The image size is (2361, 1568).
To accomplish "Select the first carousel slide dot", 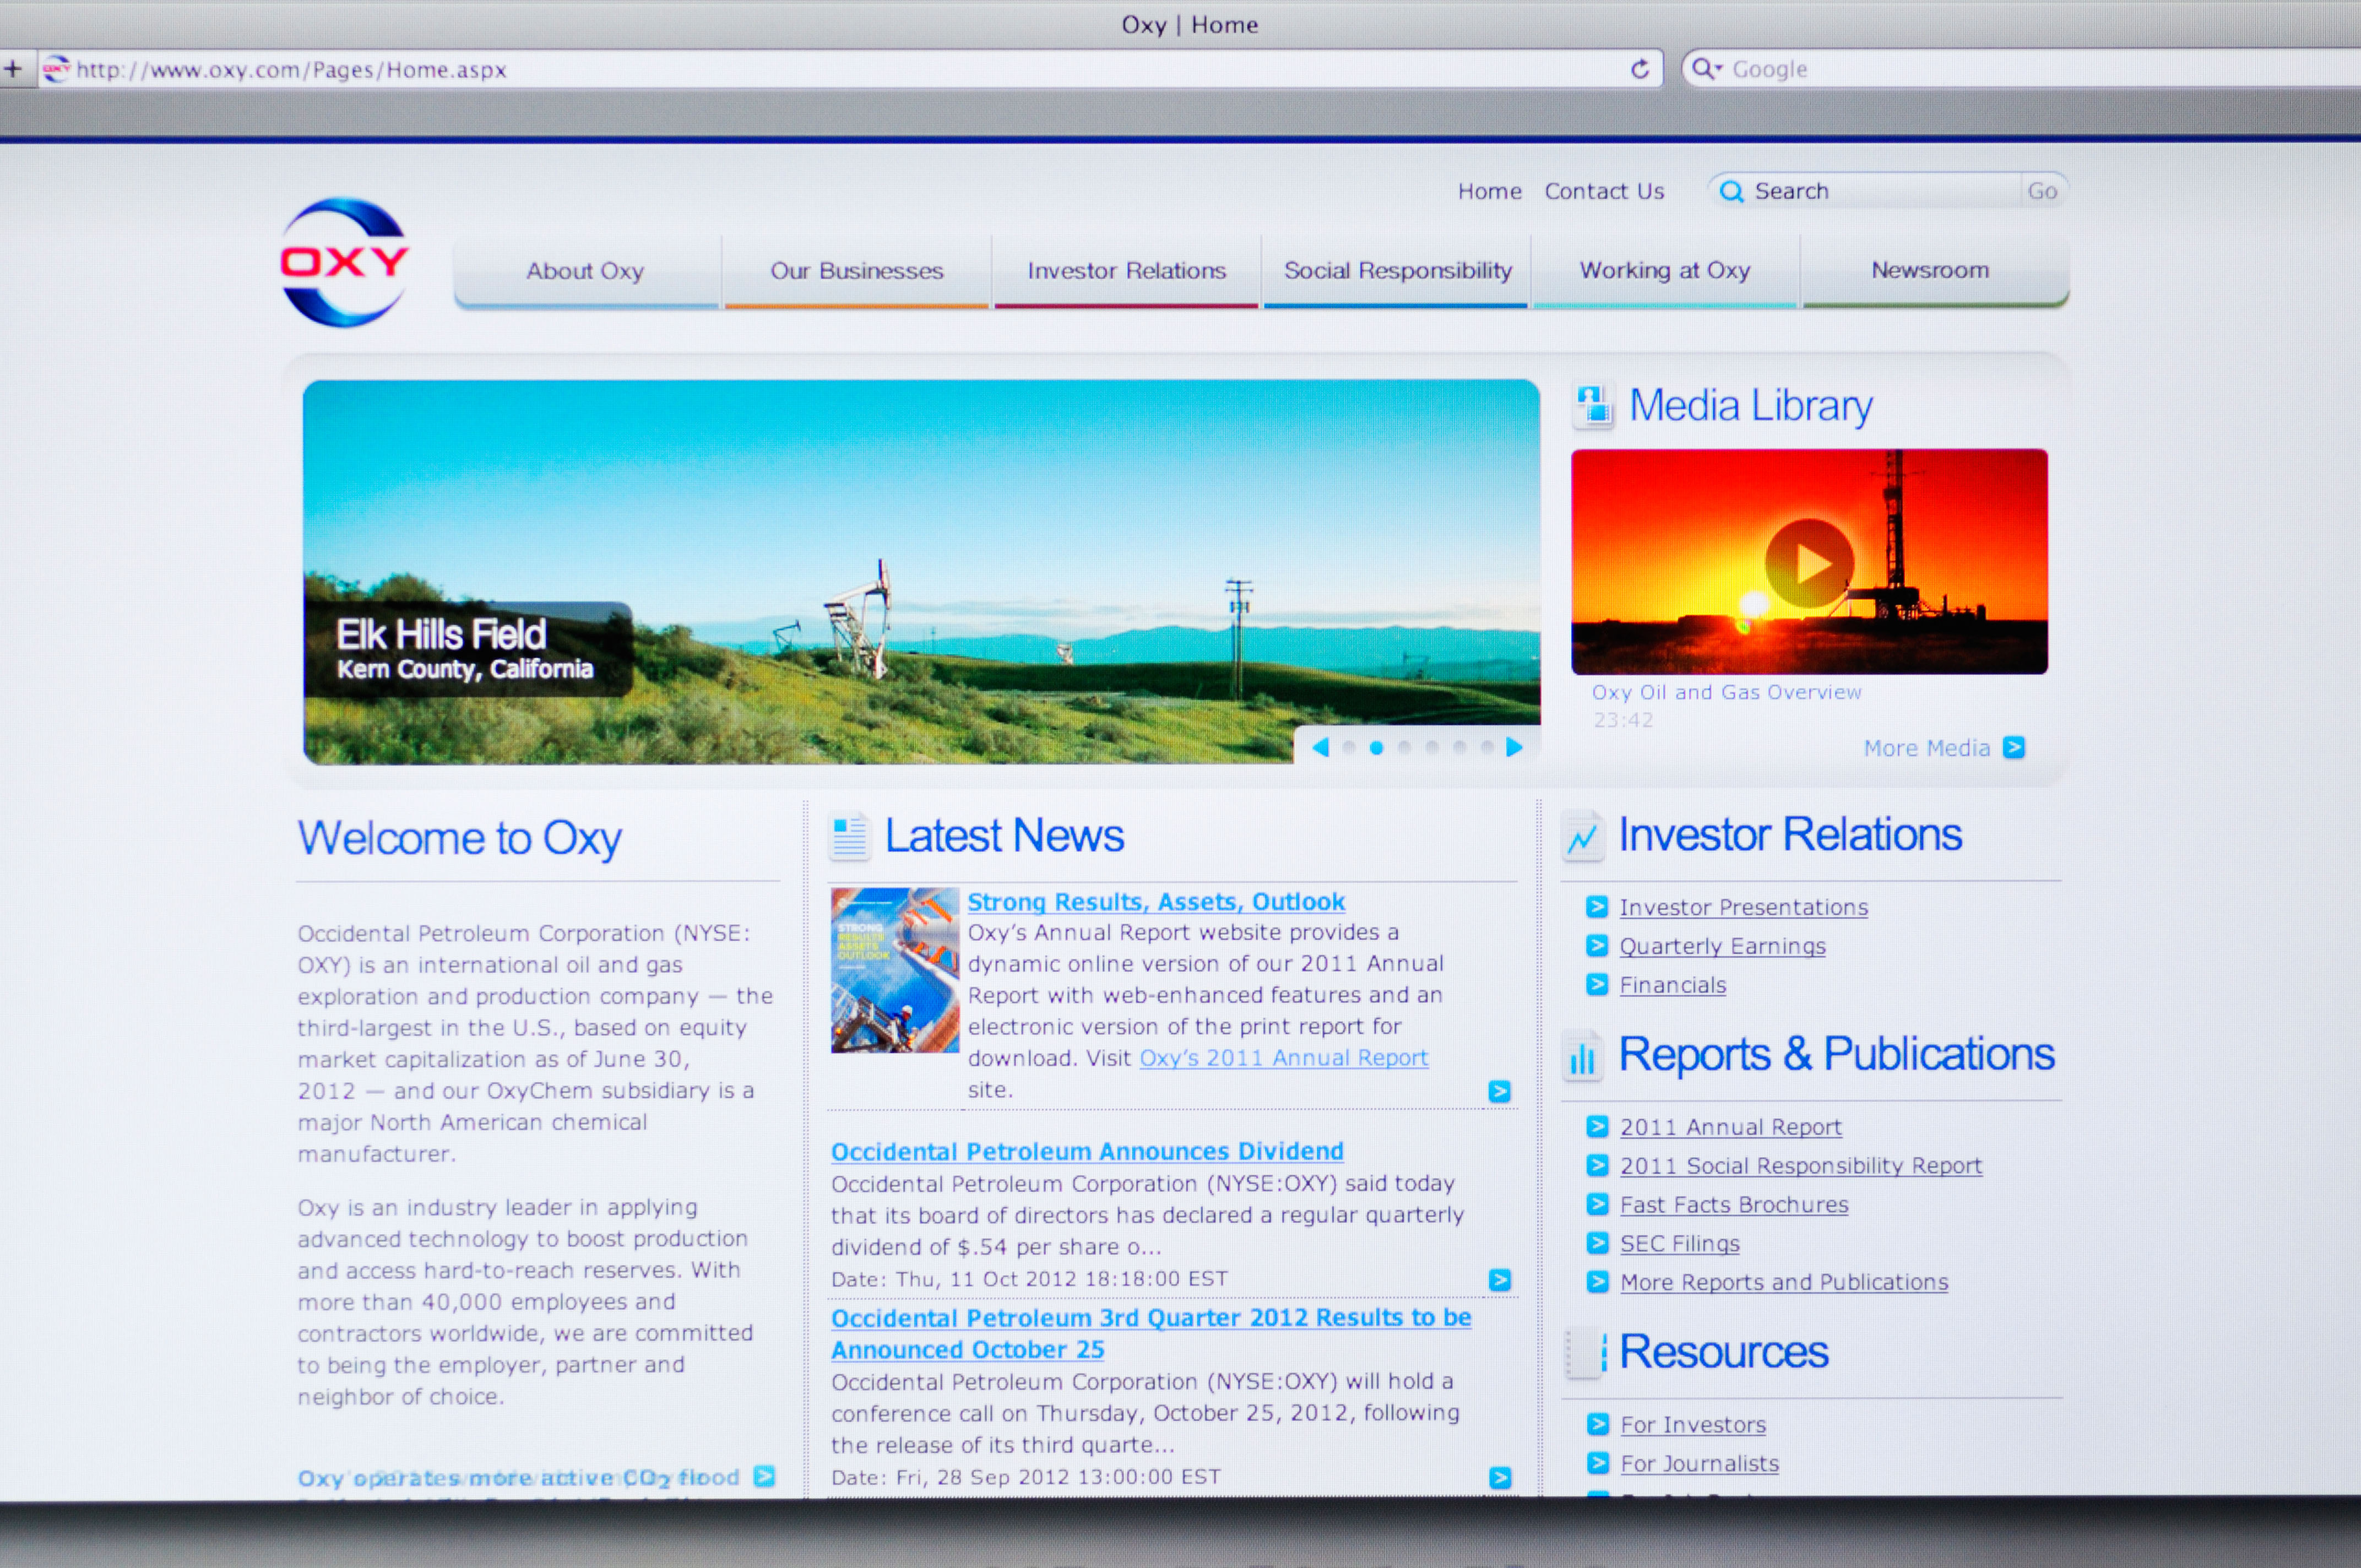I will pyautogui.click(x=1349, y=747).
